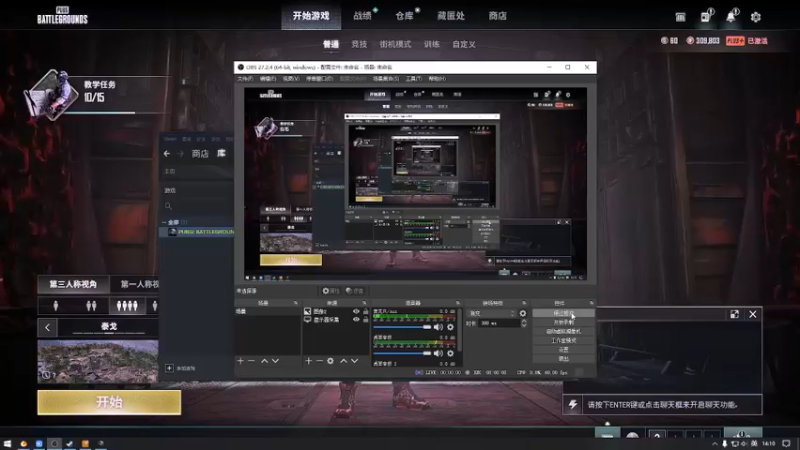Go back in the Steam window

[x=167, y=154]
